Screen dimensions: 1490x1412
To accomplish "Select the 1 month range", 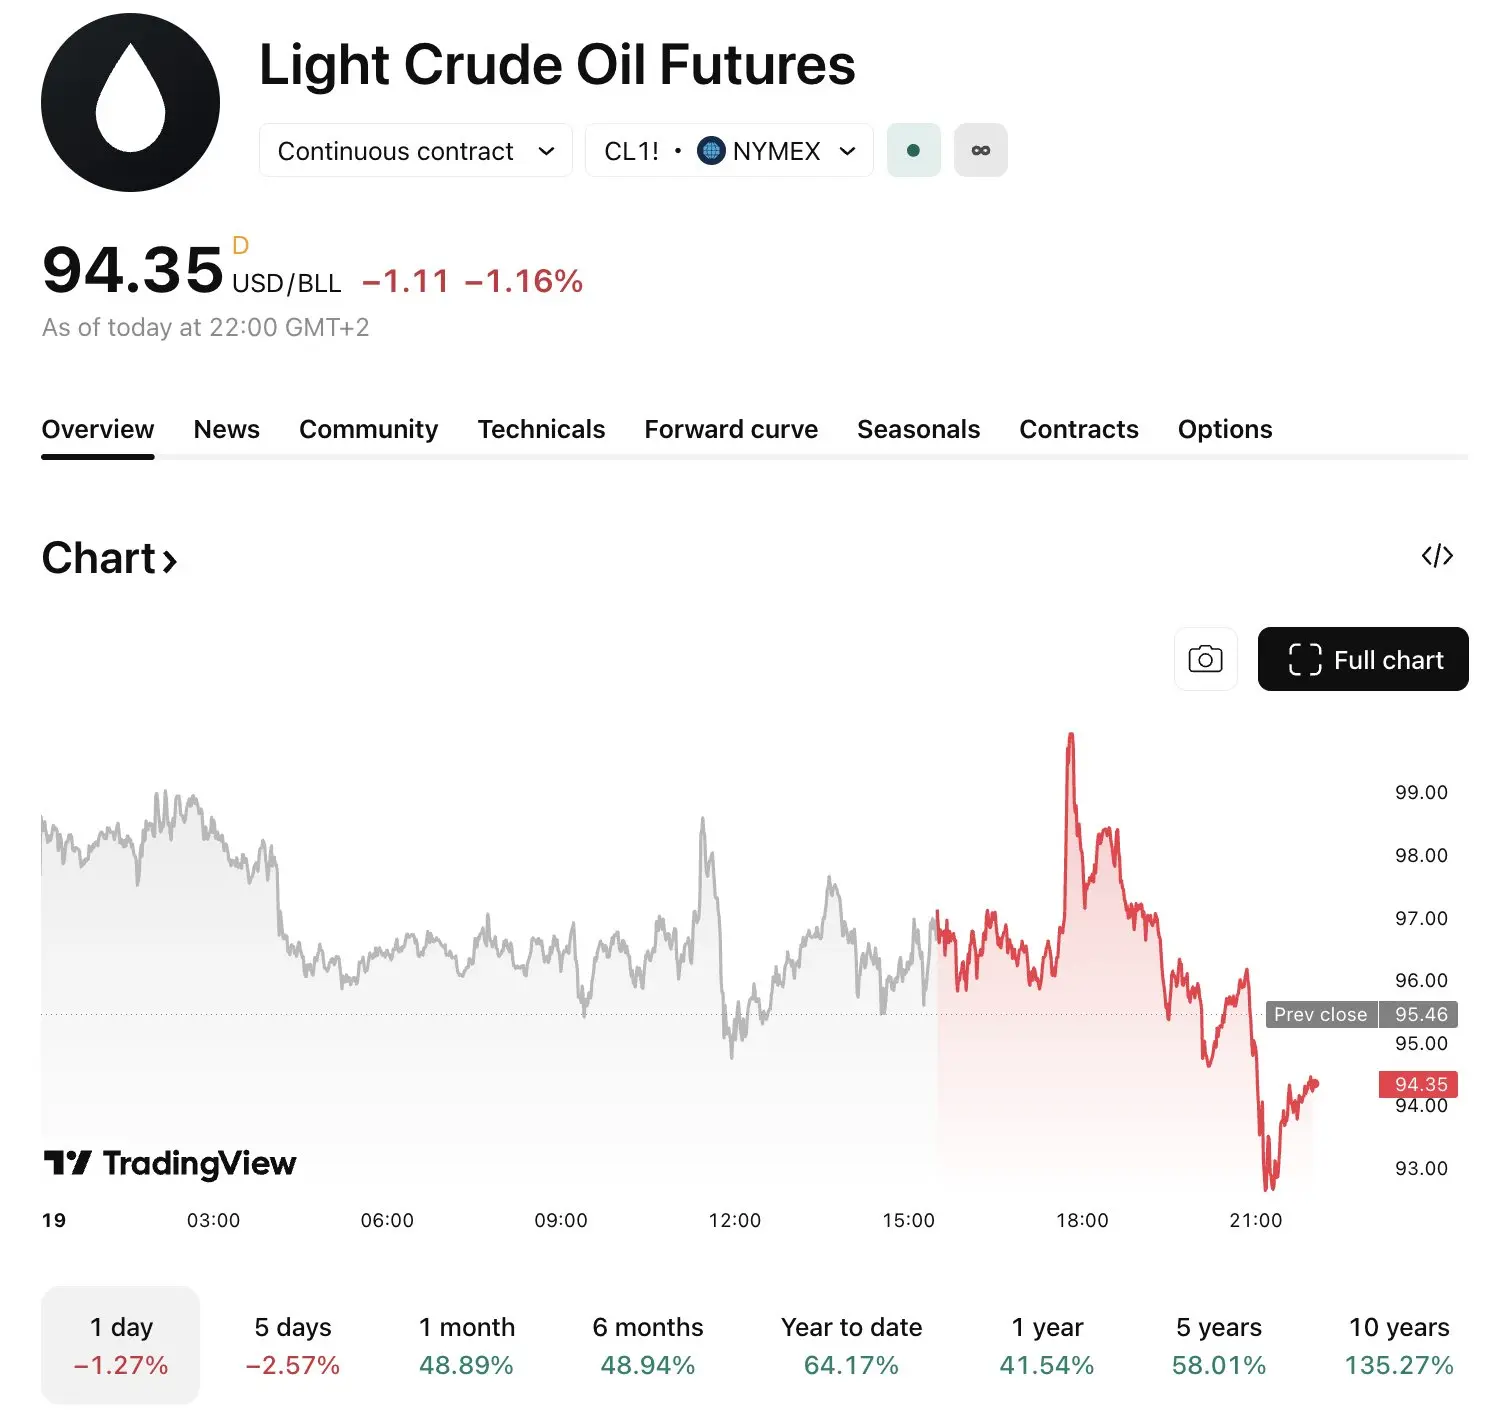I will point(466,1345).
